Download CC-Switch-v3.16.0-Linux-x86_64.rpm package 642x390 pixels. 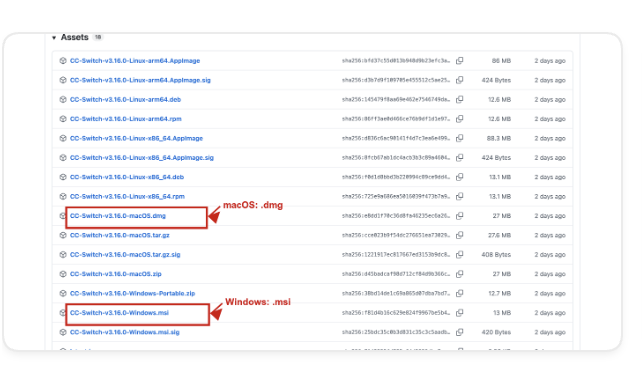pyautogui.click(x=127, y=196)
